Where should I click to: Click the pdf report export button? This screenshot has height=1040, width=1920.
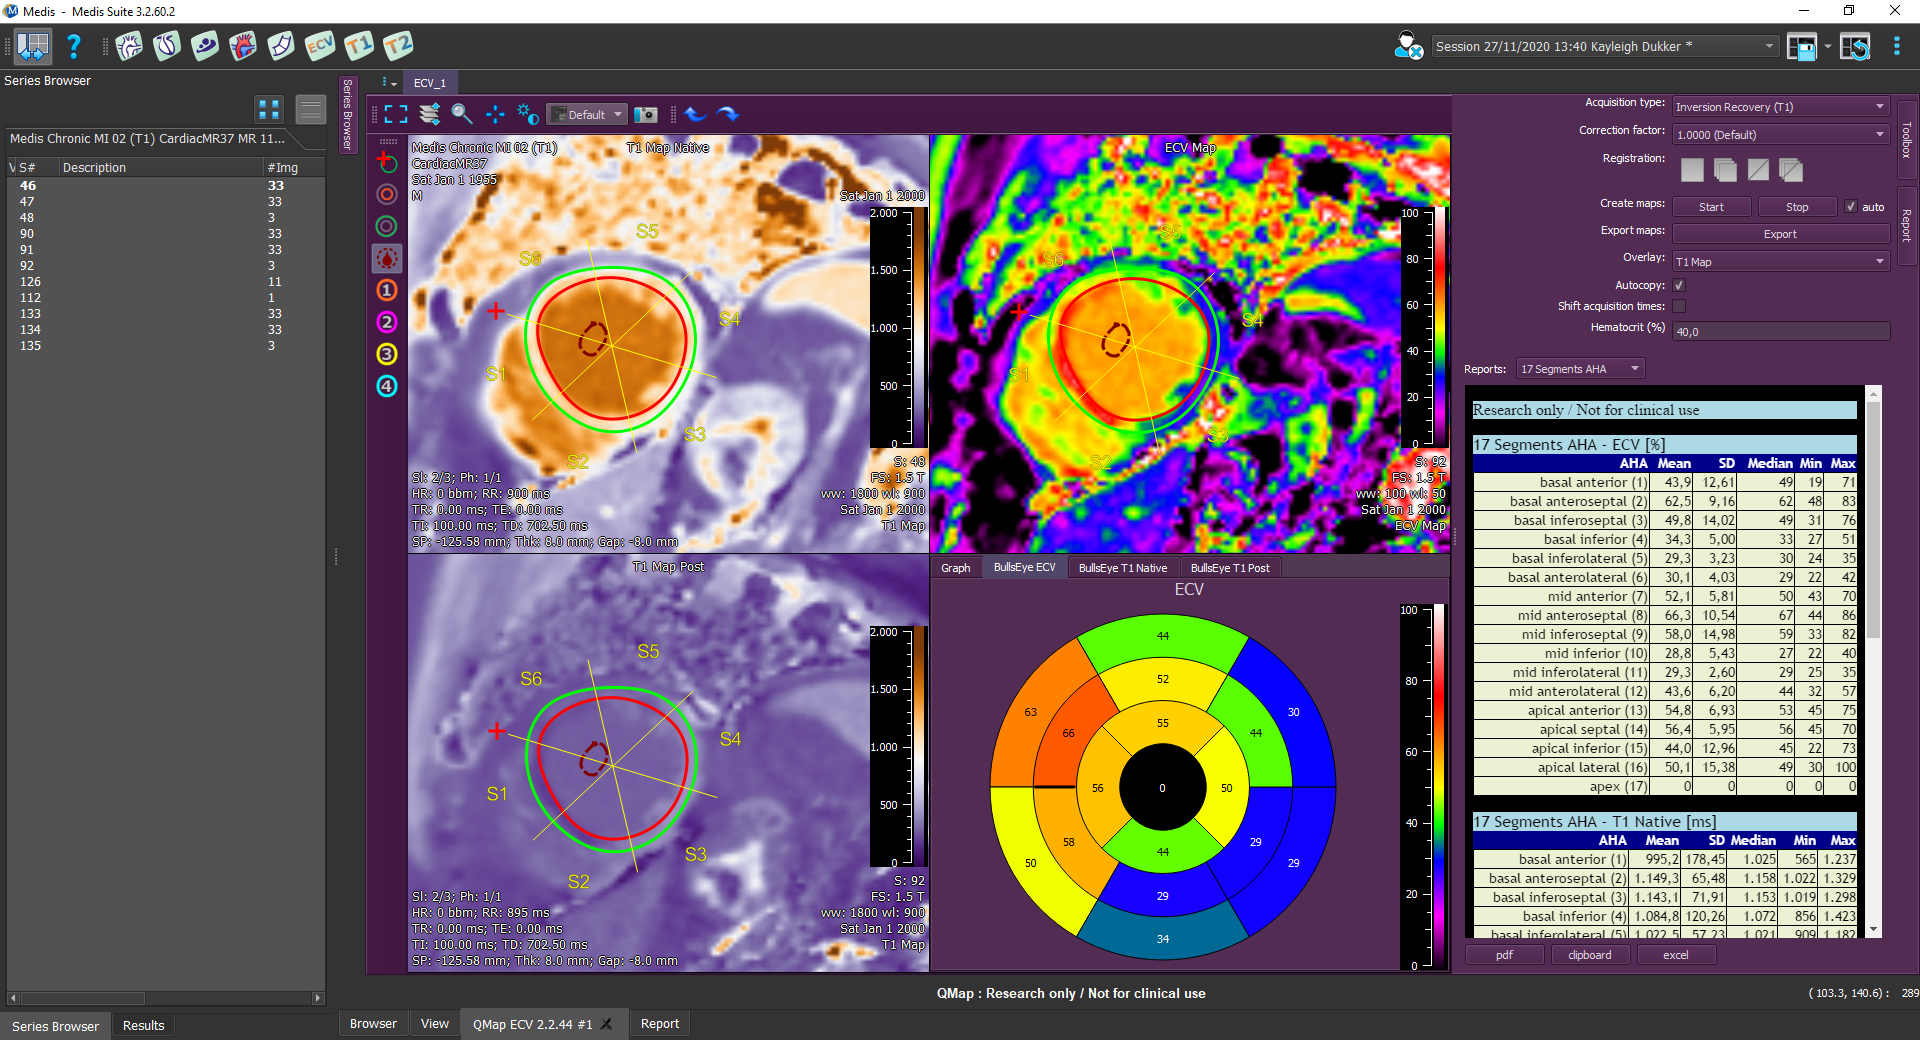pos(1504,955)
